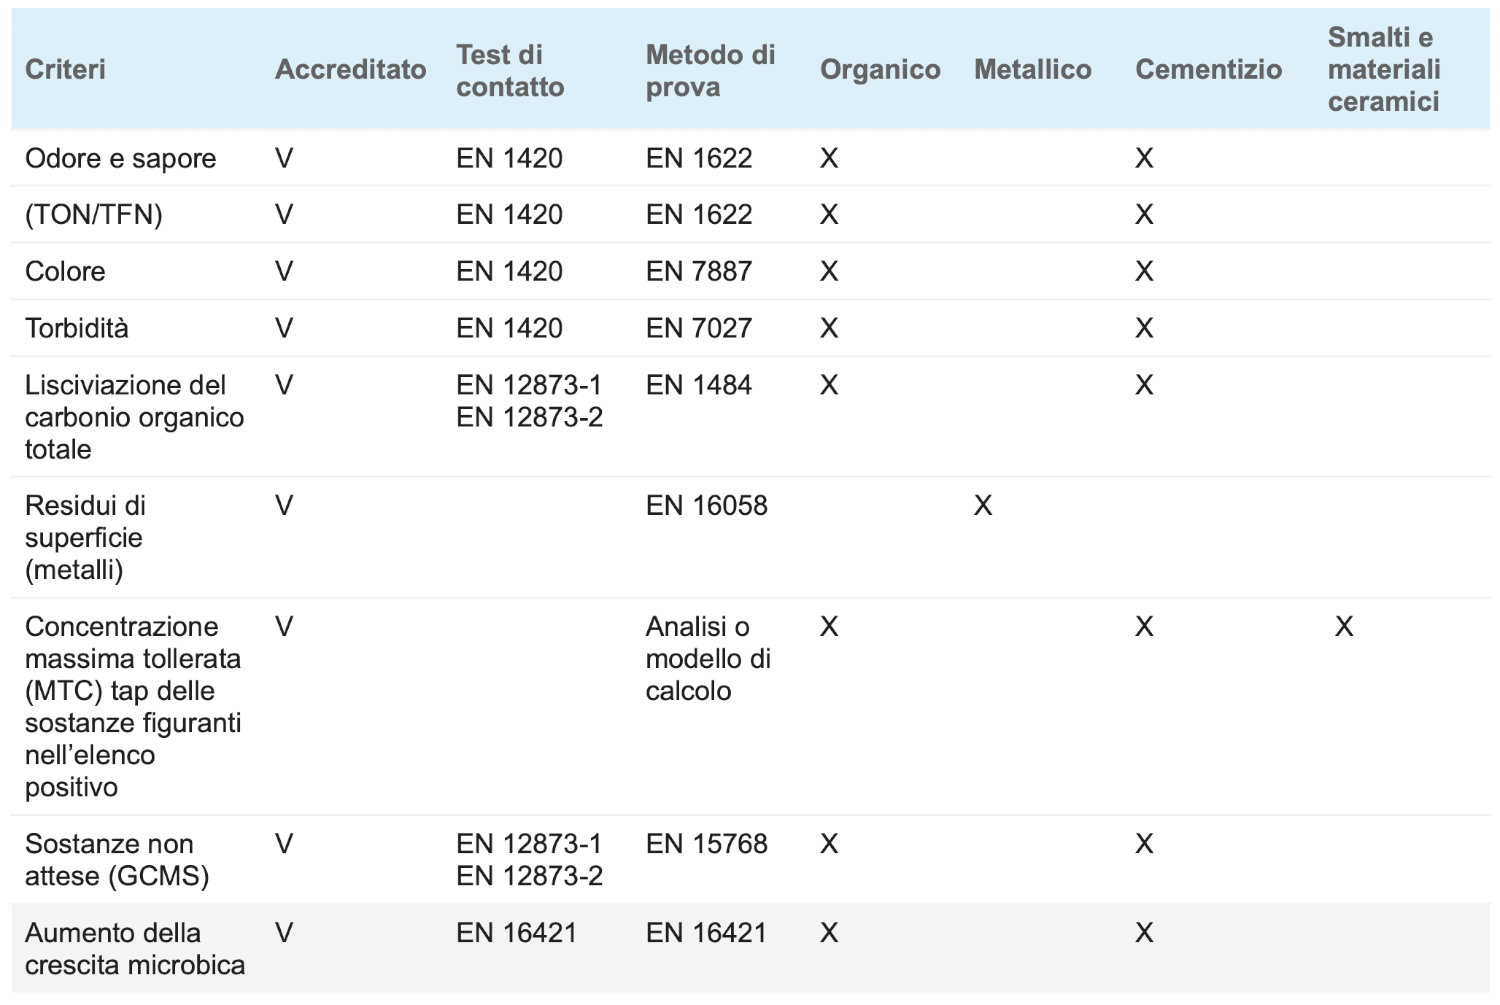1500x1005 pixels.
Task: Click the X under Metallico column
Action: (x=983, y=505)
